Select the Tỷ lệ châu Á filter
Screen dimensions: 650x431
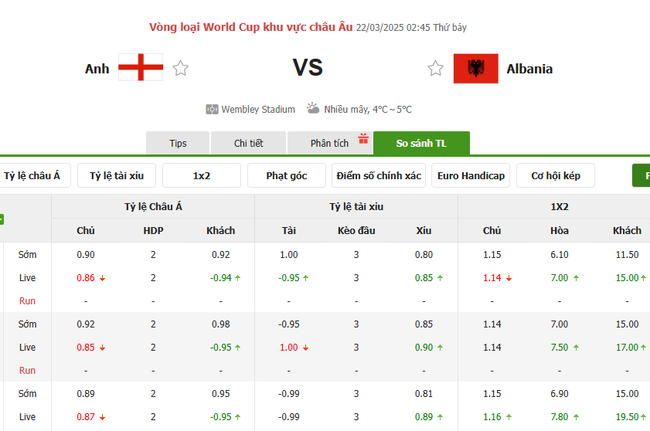pos(31,176)
